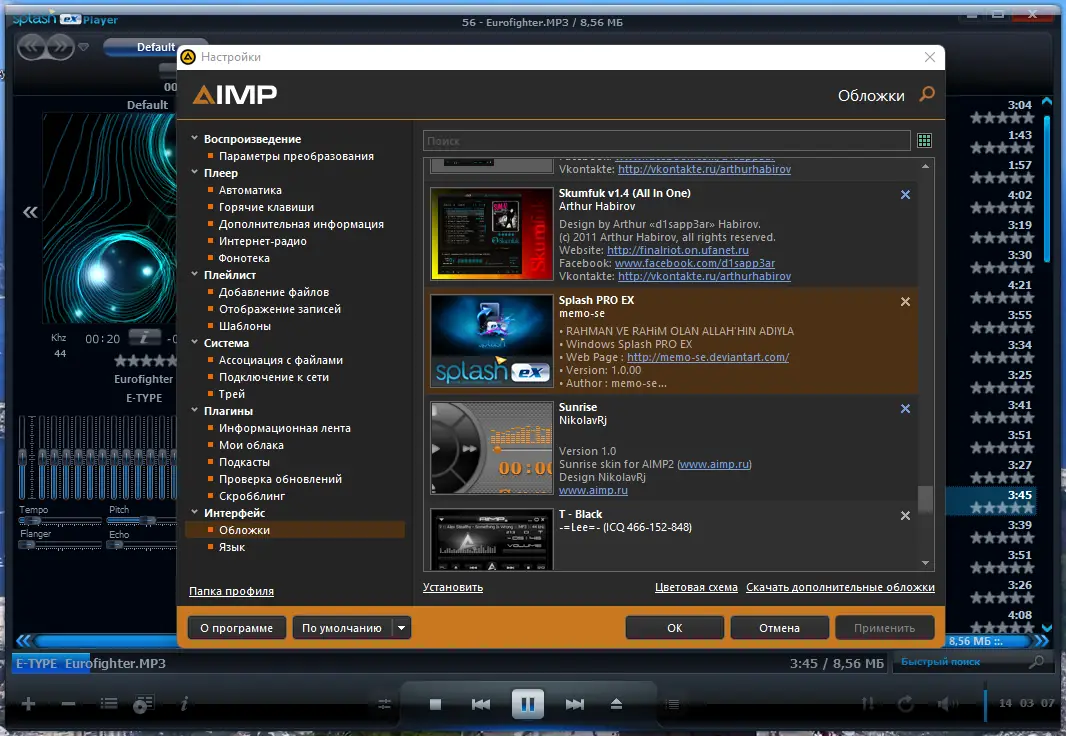Click the OK button
1066x736 pixels.
click(674, 628)
